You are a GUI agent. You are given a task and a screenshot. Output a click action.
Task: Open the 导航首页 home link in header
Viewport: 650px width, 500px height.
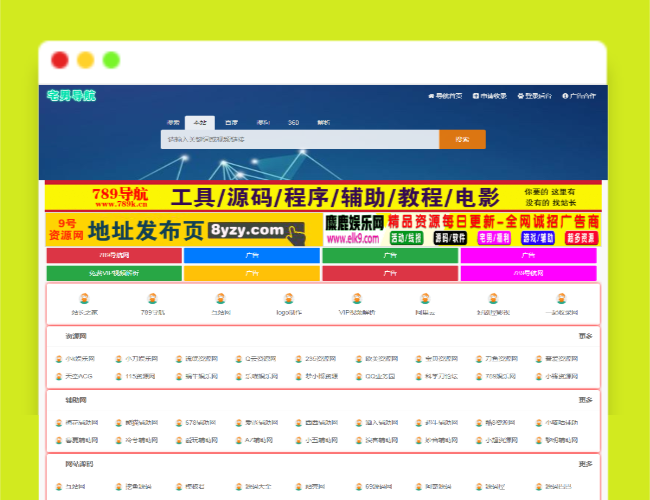(x=449, y=96)
